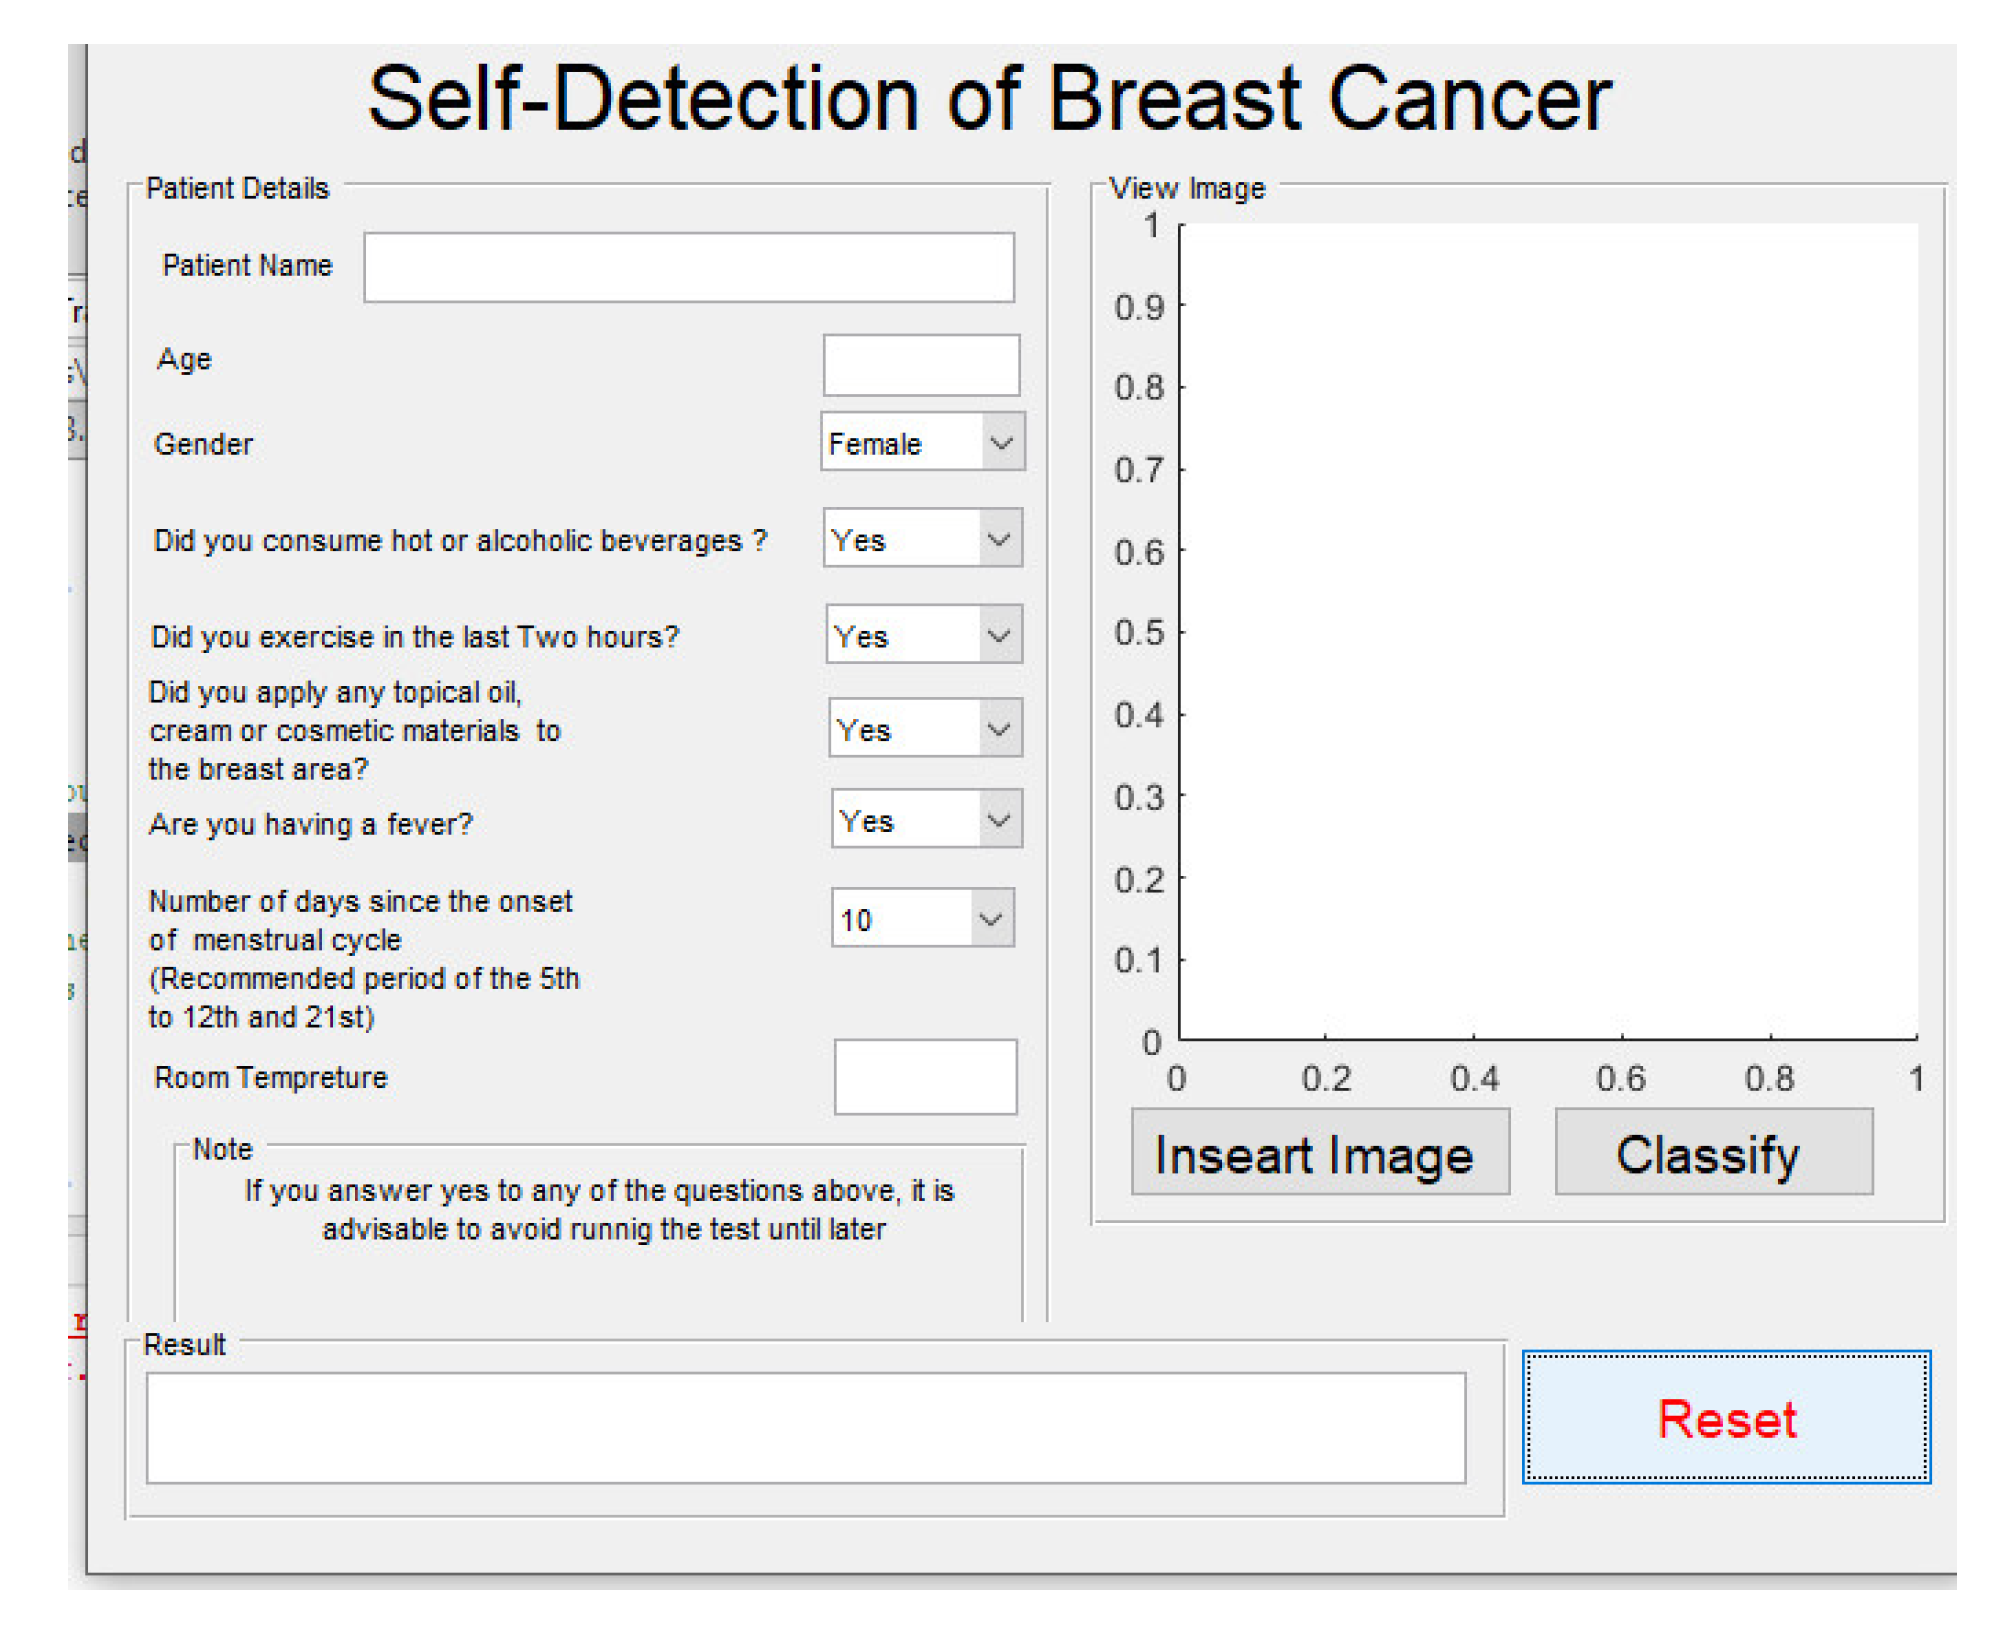Open the exercise question dropdown
The height and width of the screenshot is (1630, 2006).
tap(1000, 635)
